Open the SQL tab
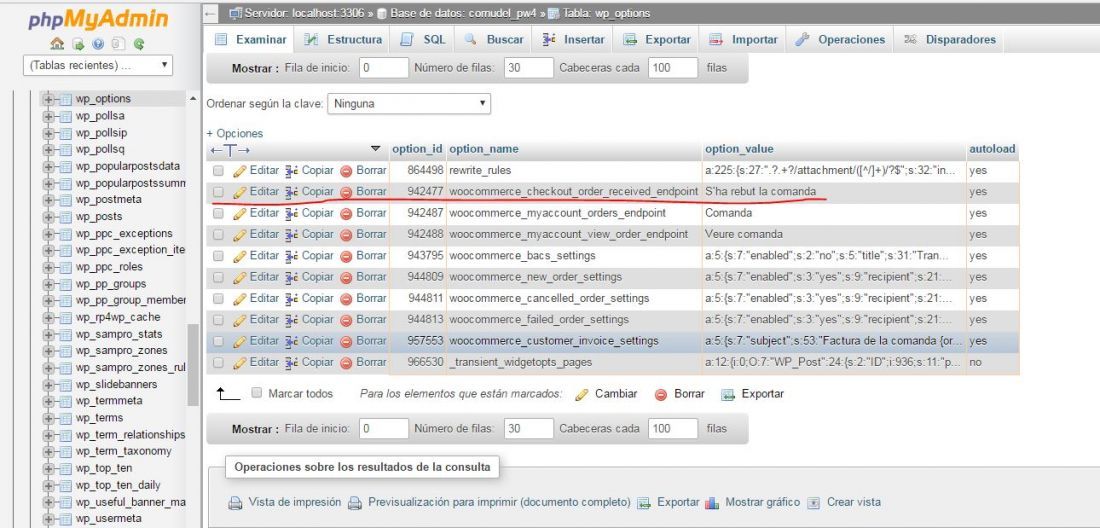The image size is (1100, 528). tap(423, 40)
